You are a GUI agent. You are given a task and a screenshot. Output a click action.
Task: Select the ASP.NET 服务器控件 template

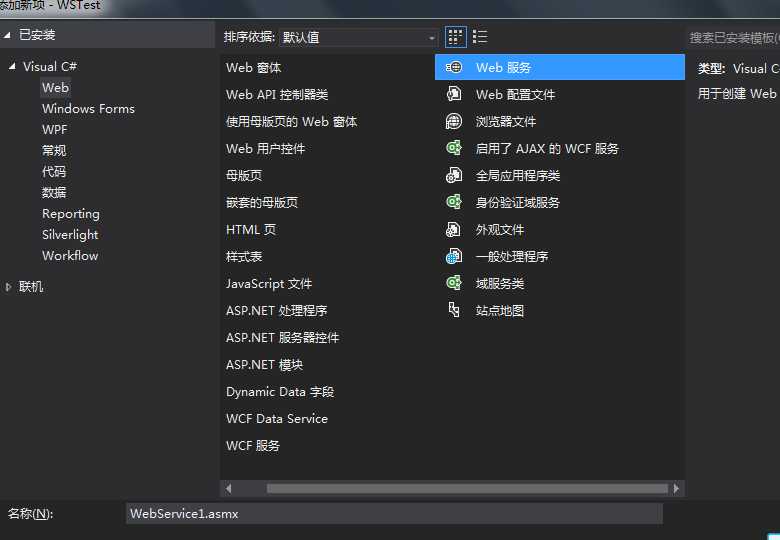[283, 338]
